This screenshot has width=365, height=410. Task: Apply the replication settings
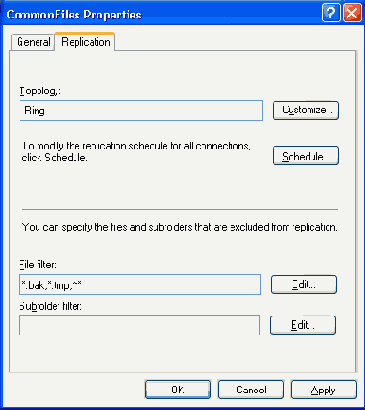click(x=324, y=390)
